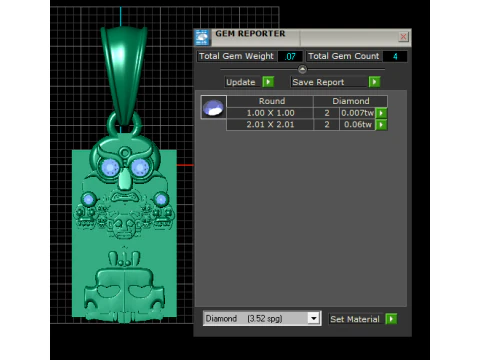The height and width of the screenshot is (360, 480).
Task: Click the Save Report button
Action: pos(329,82)
